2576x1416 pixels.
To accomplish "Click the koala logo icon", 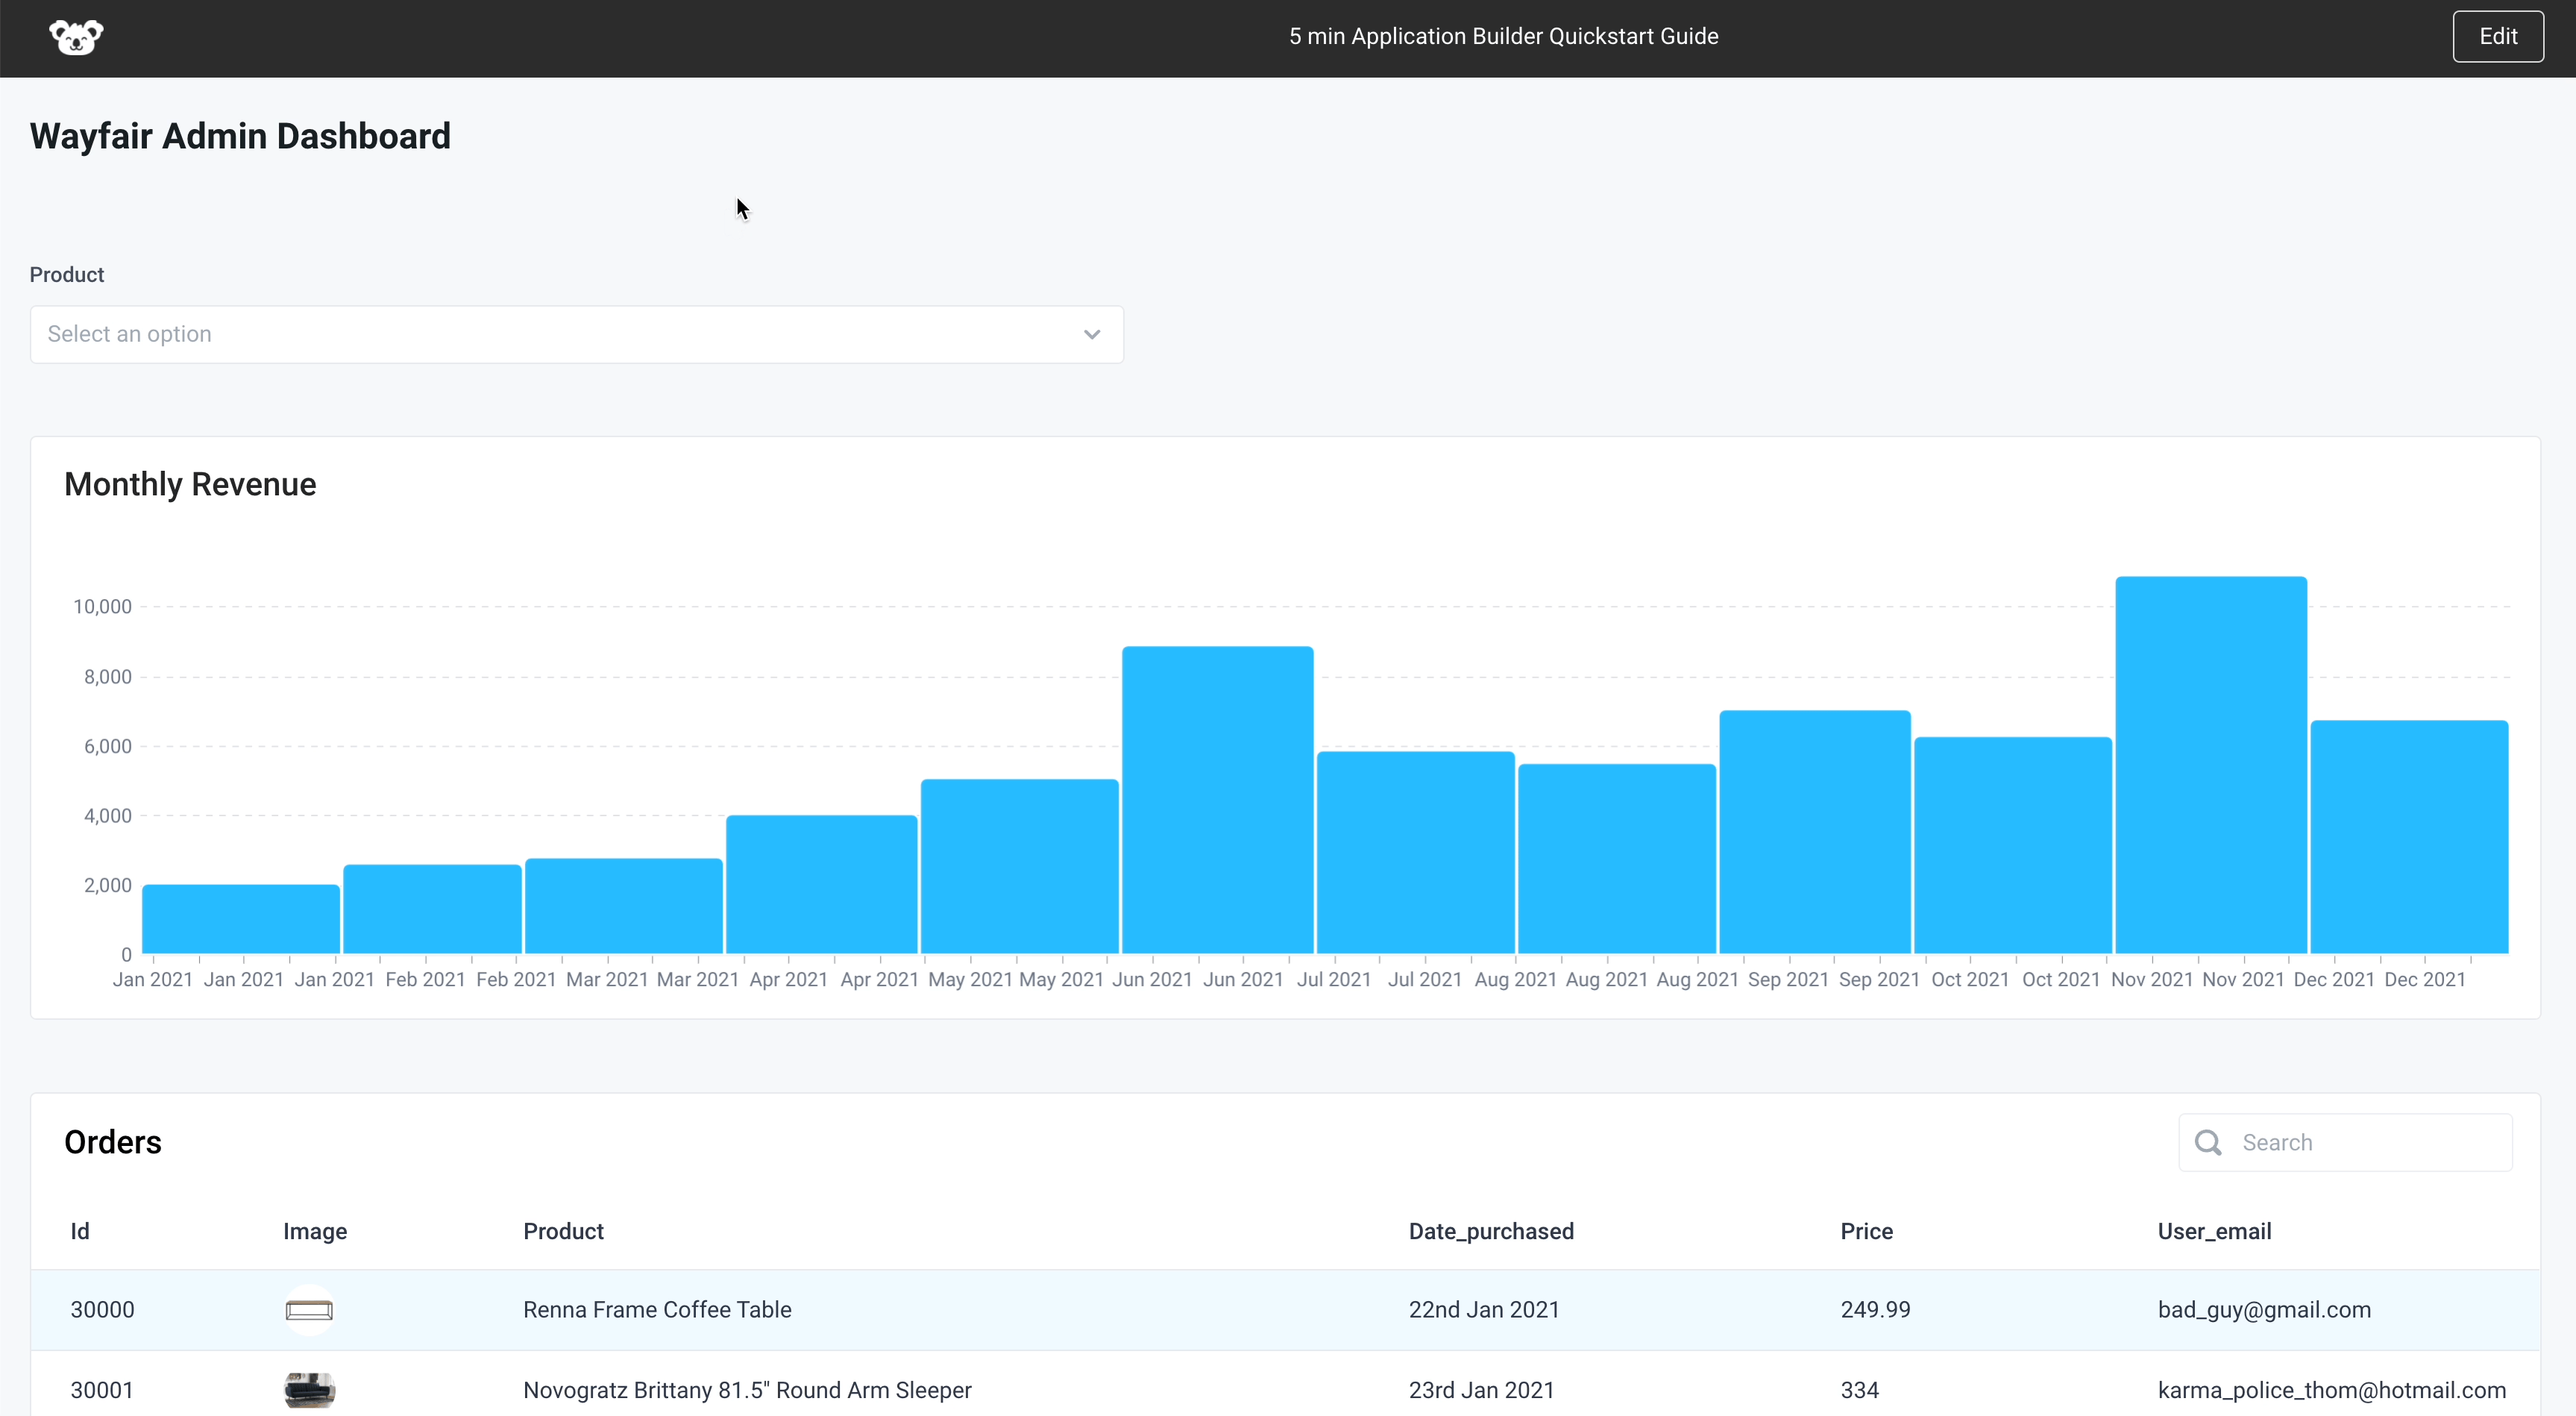I will [76, 37].
